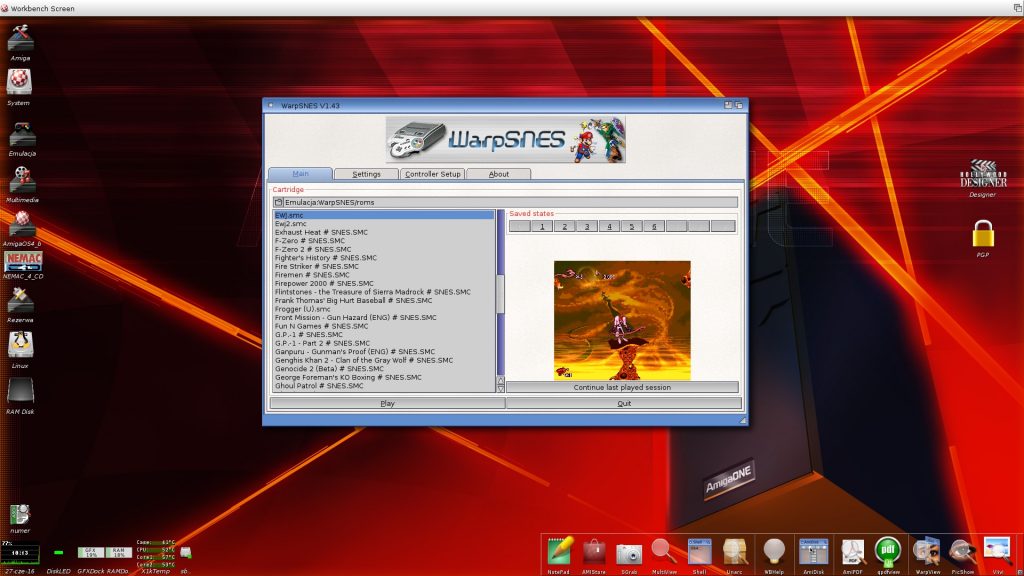
Task: Open the Rezerwa drive icon
Action: click(x=20, y=300)
